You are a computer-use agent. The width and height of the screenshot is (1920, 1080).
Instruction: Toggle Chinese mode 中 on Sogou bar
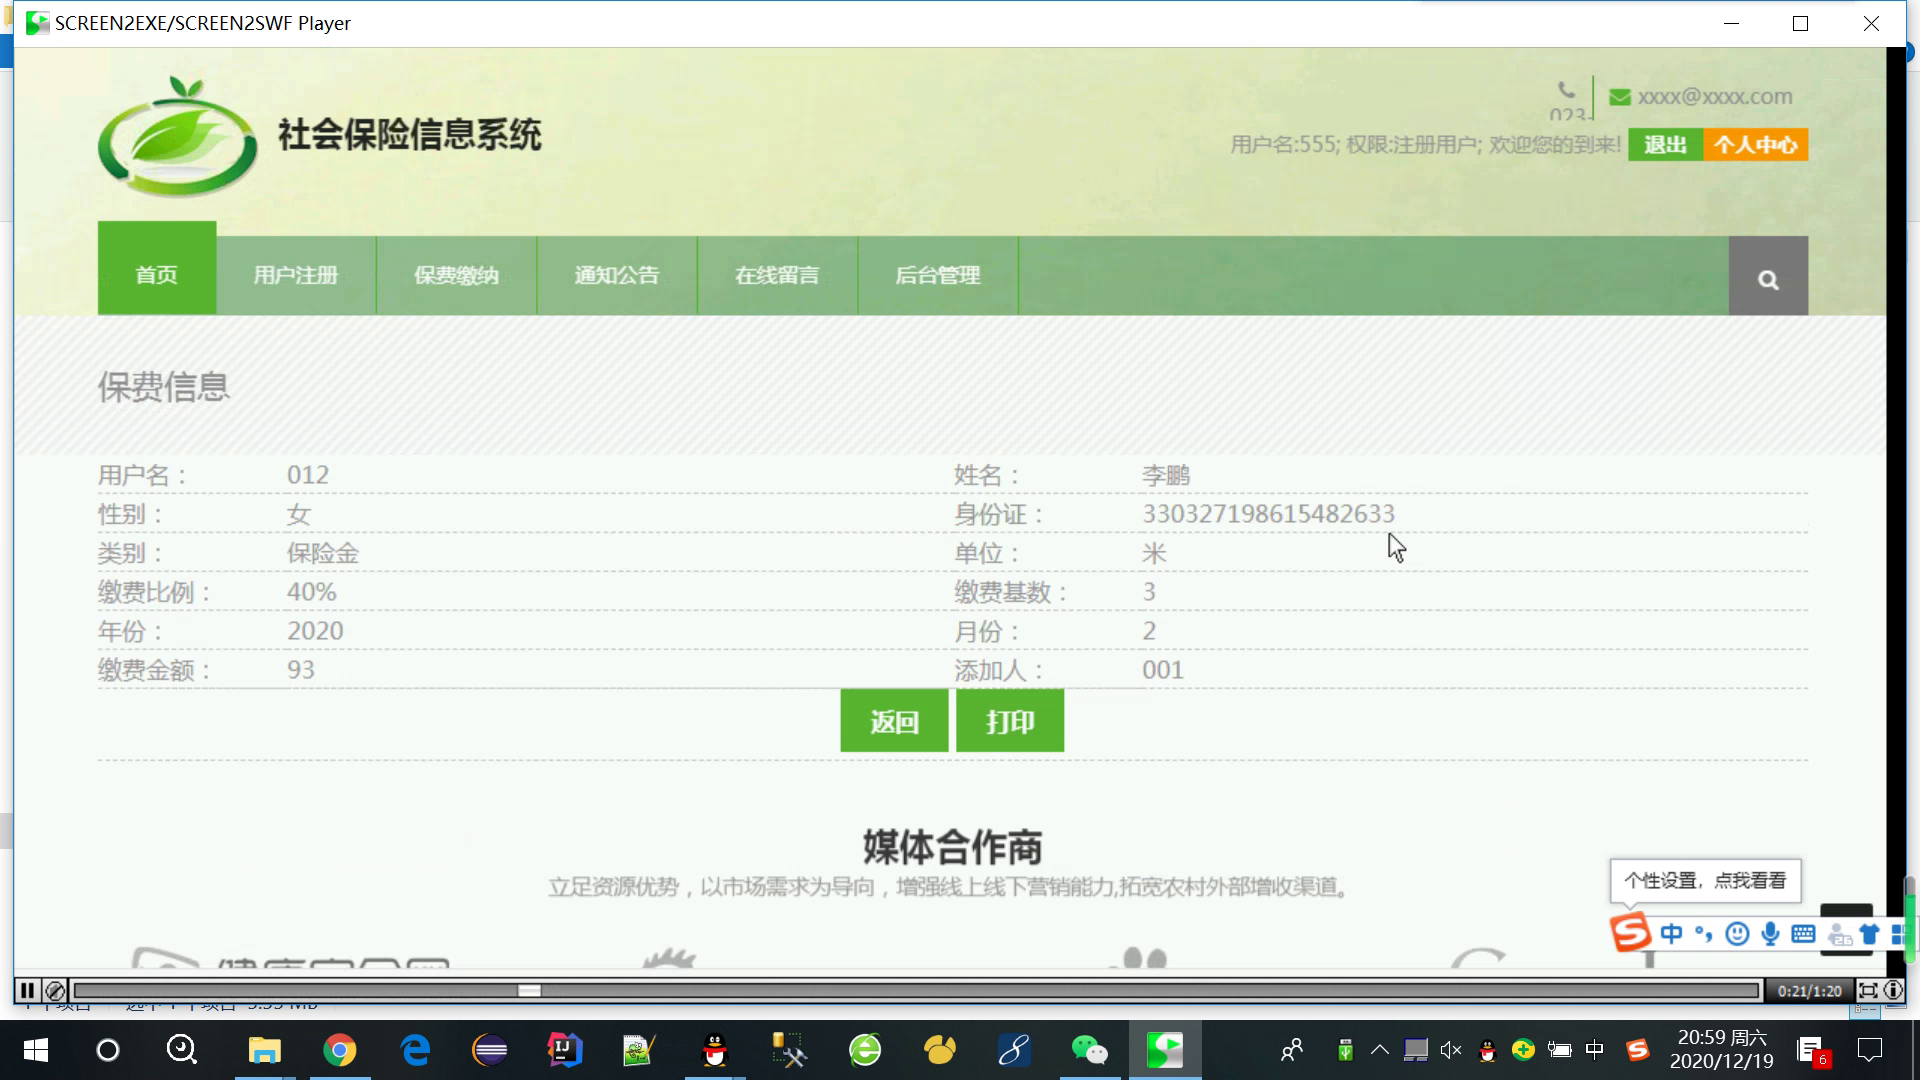coord(1671,934)
